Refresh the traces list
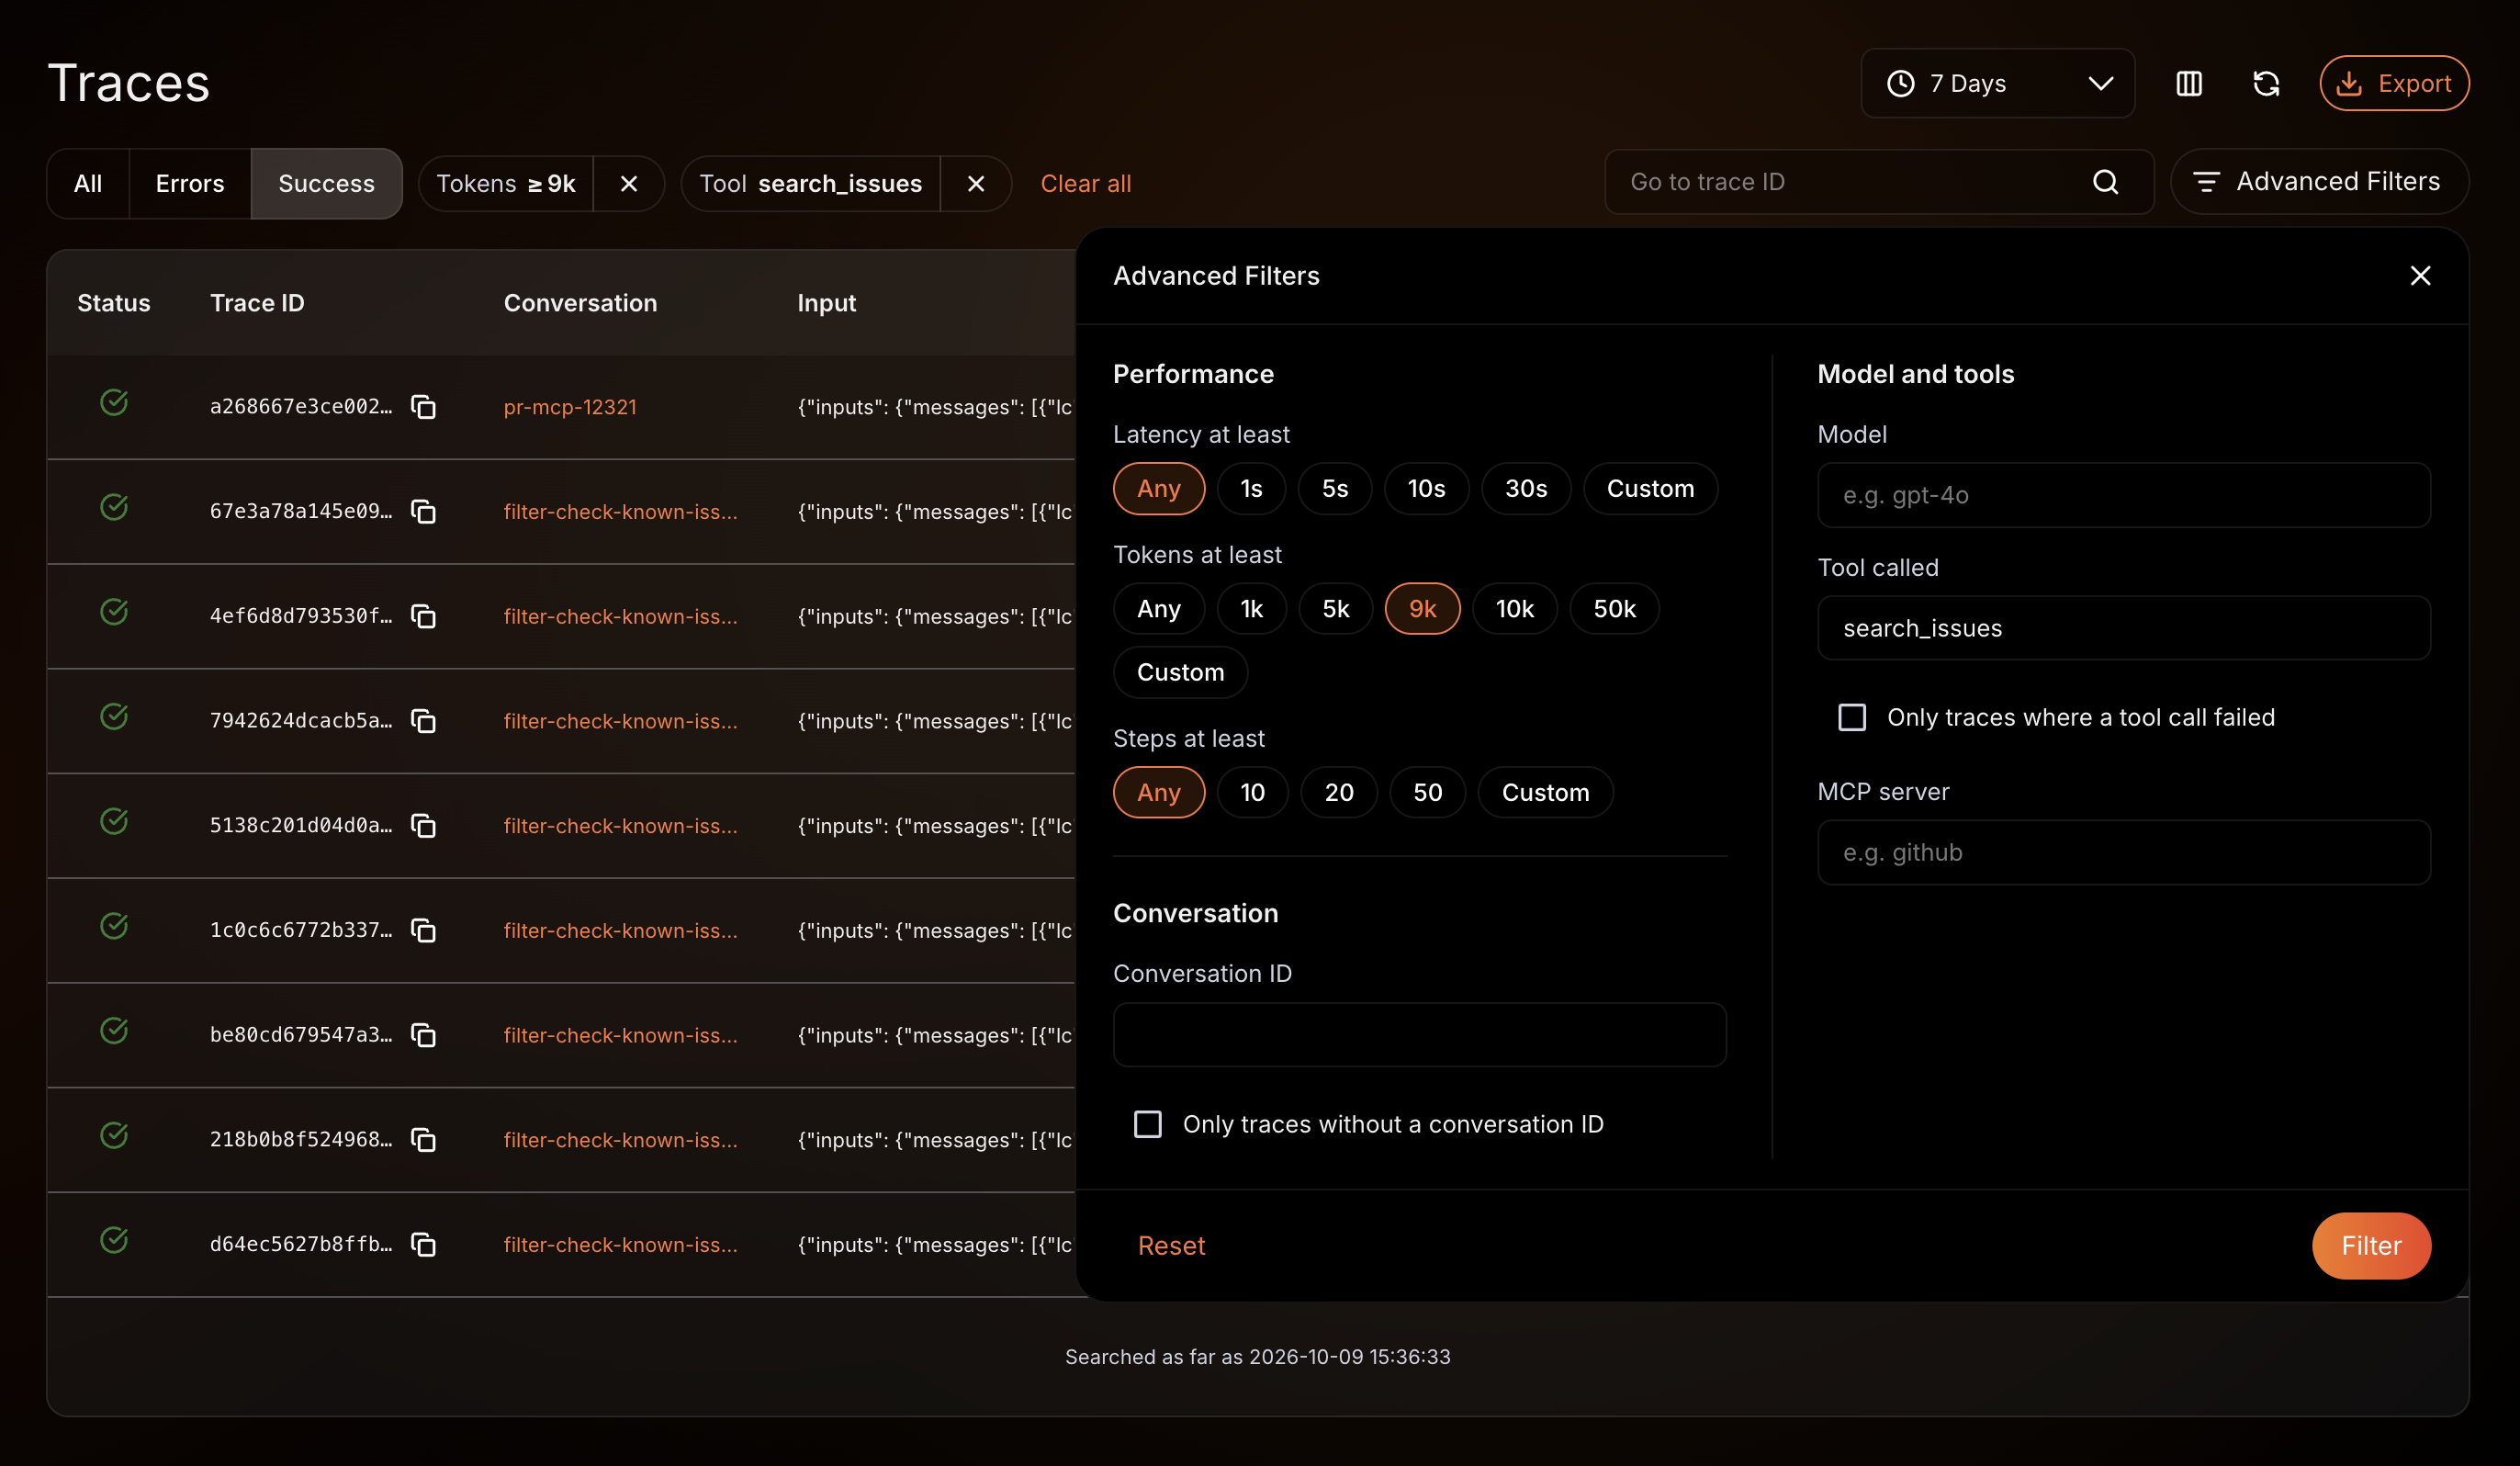This screenshot has width=2520, height=1466. point(2266,83)
